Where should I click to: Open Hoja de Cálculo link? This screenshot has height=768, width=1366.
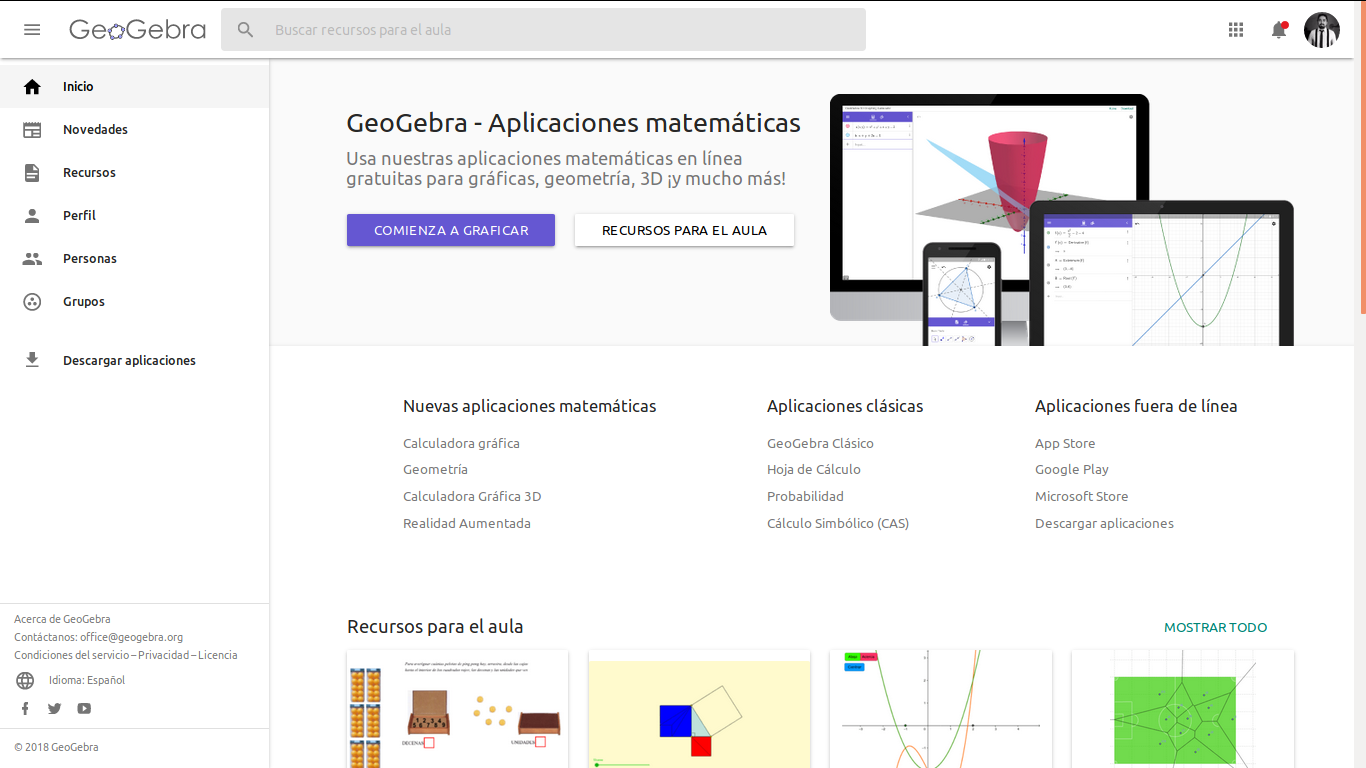(814, 469)
